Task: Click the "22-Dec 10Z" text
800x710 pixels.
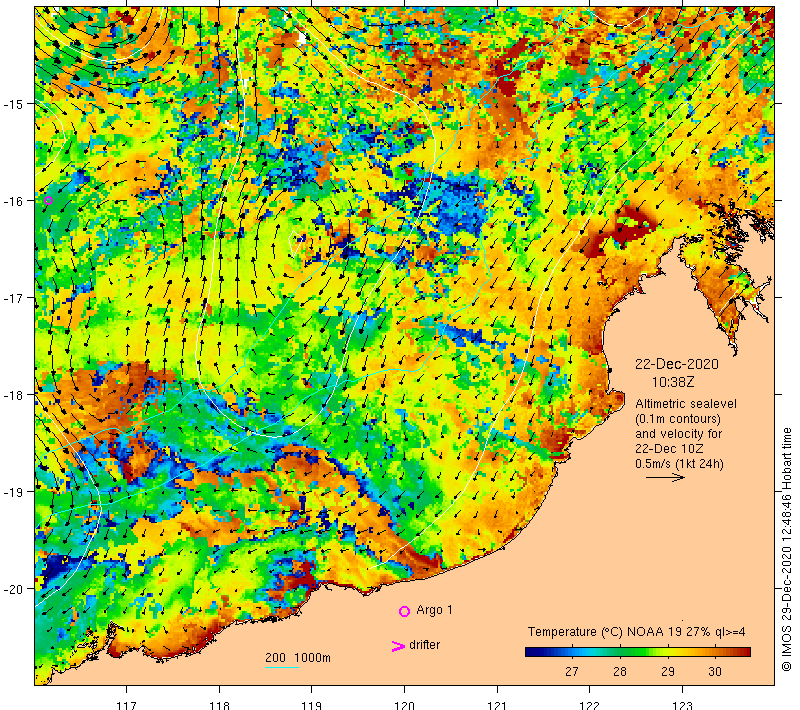Action: pos(669,449)
